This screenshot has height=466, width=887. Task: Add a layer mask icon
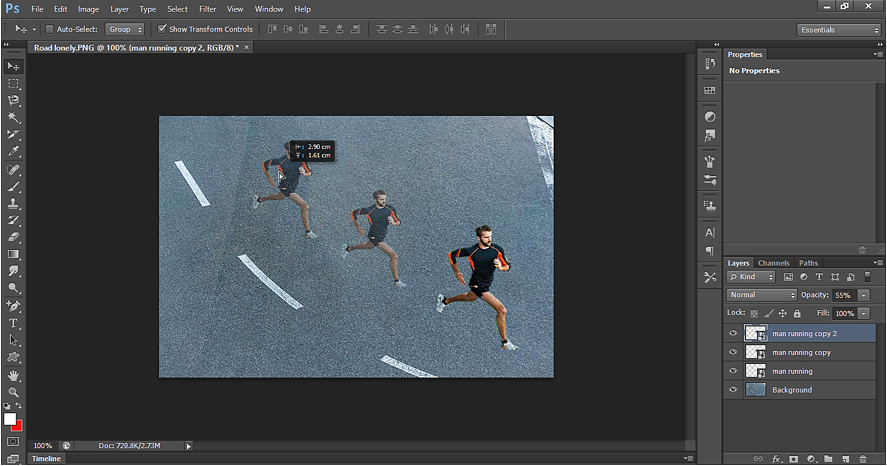794,459
